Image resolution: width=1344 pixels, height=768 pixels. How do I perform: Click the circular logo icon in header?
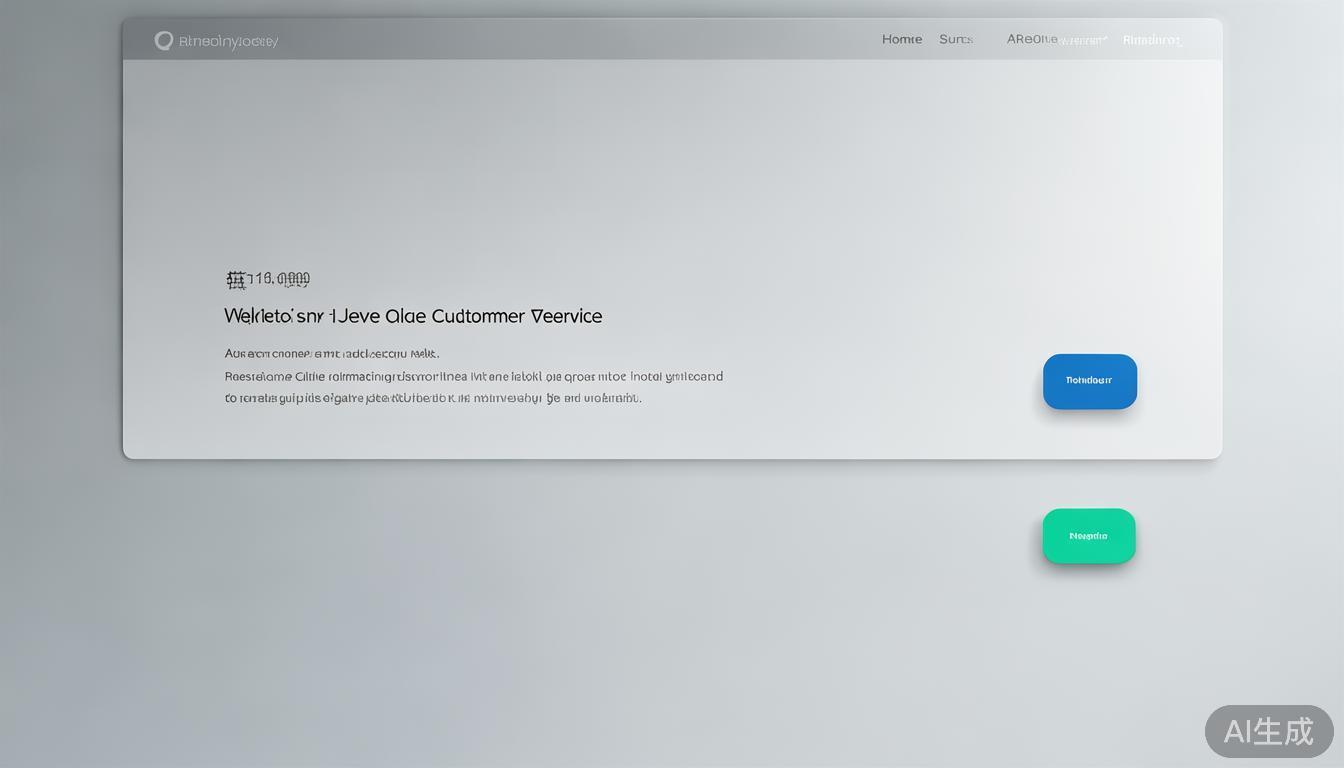(x=164, y=41)
